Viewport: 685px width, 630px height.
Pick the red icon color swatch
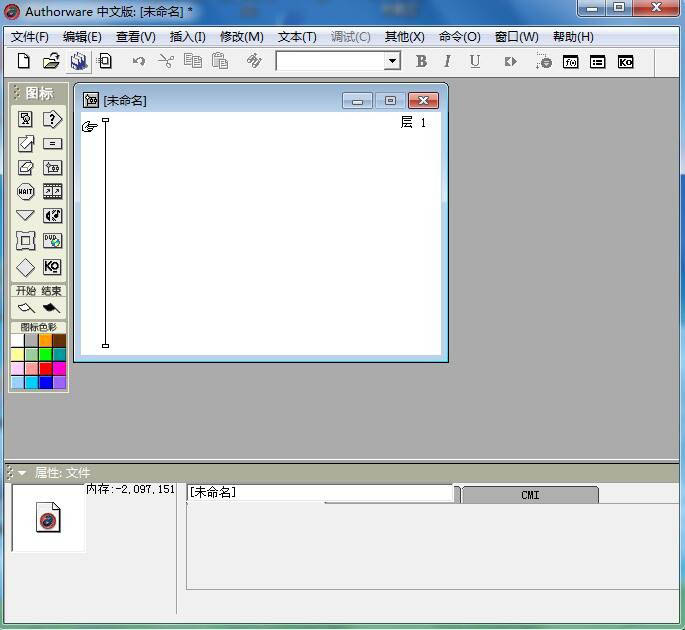point(45,368)
